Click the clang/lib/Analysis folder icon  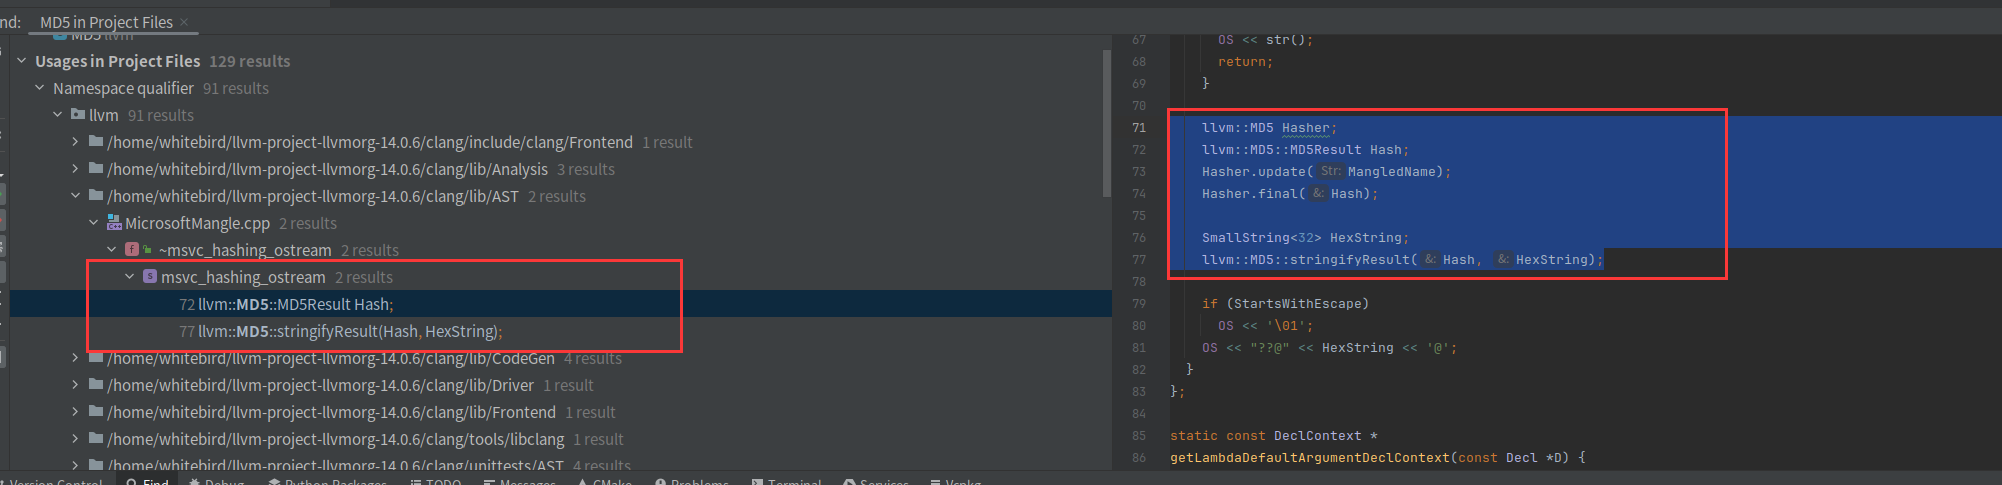point(96,169)
